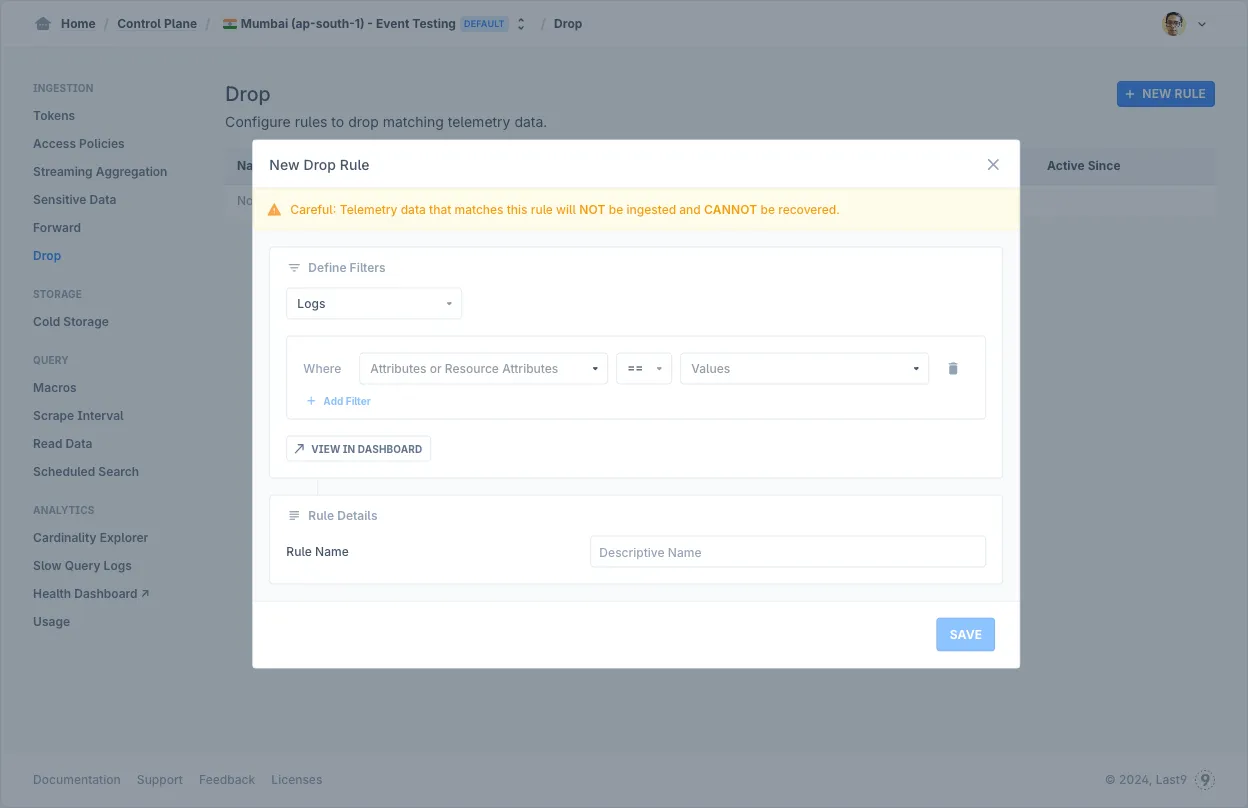Screen dimensions: 1248x808
Task: Delete the filter row with trash icon
Action: click(x=953, y=369)
